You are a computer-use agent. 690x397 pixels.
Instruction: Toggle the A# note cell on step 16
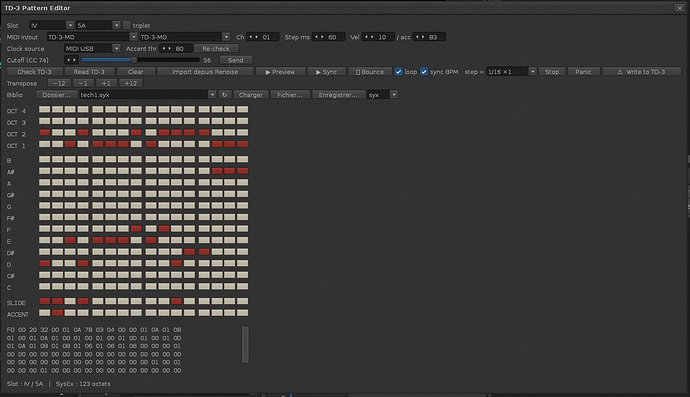(242, 171)
